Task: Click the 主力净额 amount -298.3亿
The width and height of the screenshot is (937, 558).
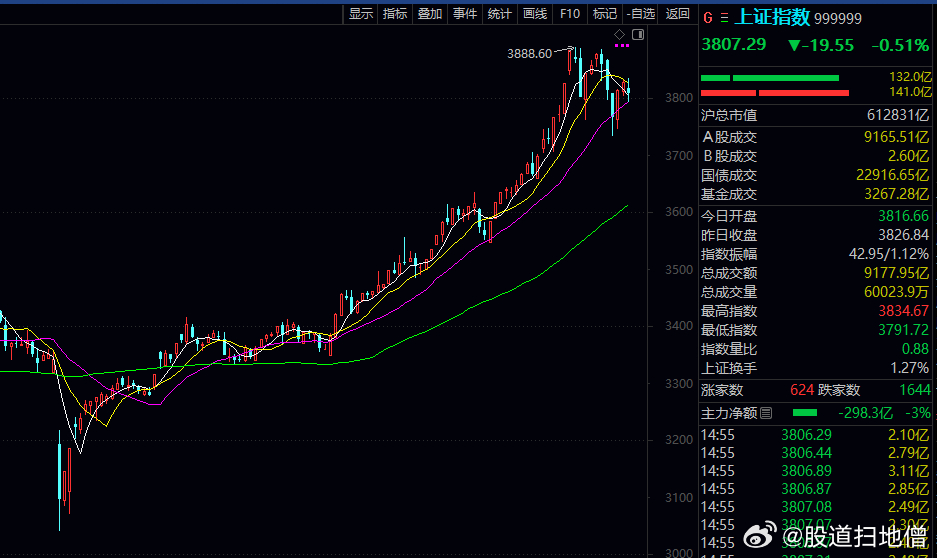Action: tap(865, 413)
